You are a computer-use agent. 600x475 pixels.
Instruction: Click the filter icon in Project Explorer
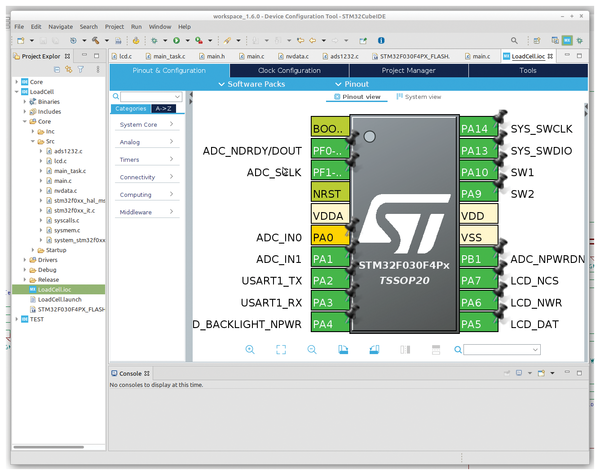(81, 69)
